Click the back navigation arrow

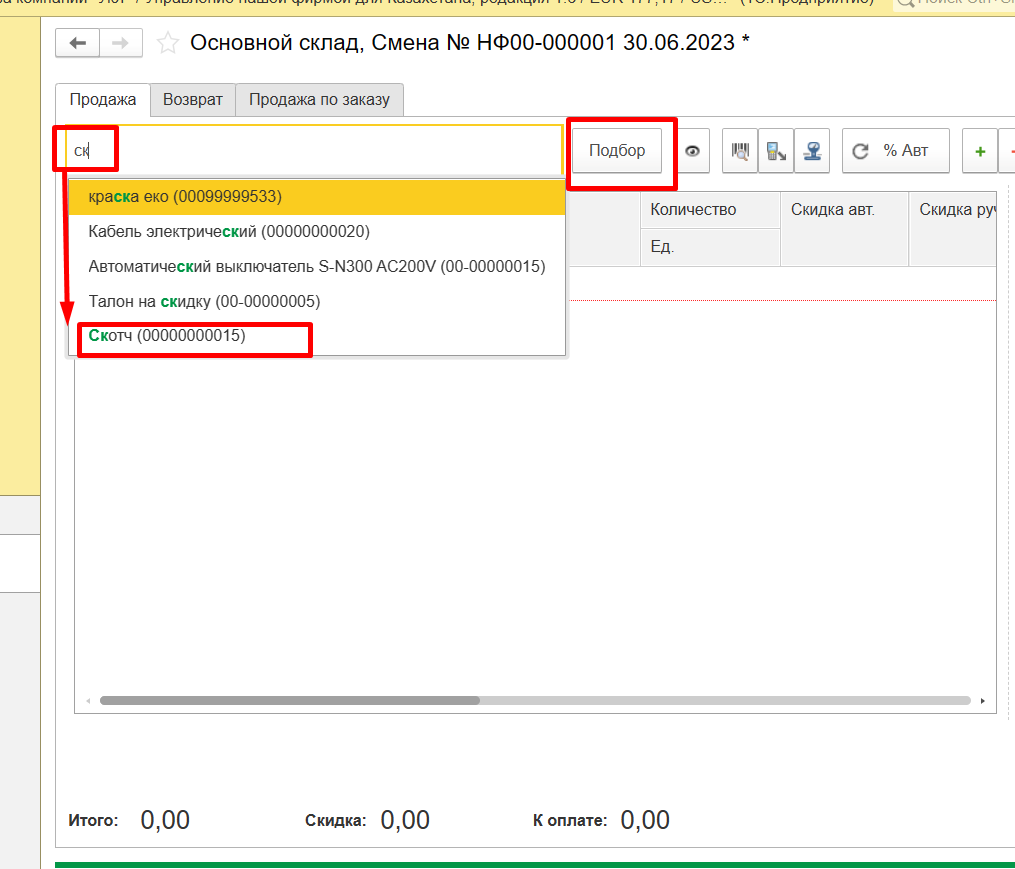coord(77,43)
